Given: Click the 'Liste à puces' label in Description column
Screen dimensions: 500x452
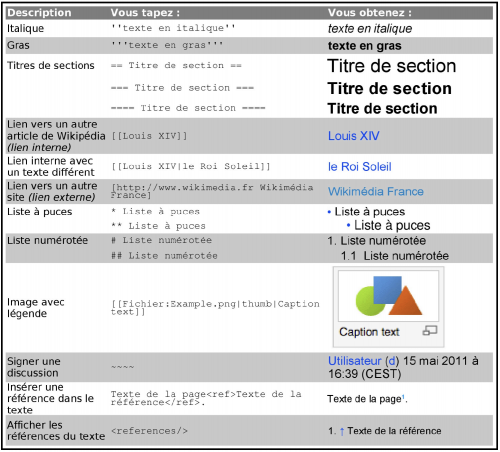Looking at the screenshot, I should (x=40, y=212).
